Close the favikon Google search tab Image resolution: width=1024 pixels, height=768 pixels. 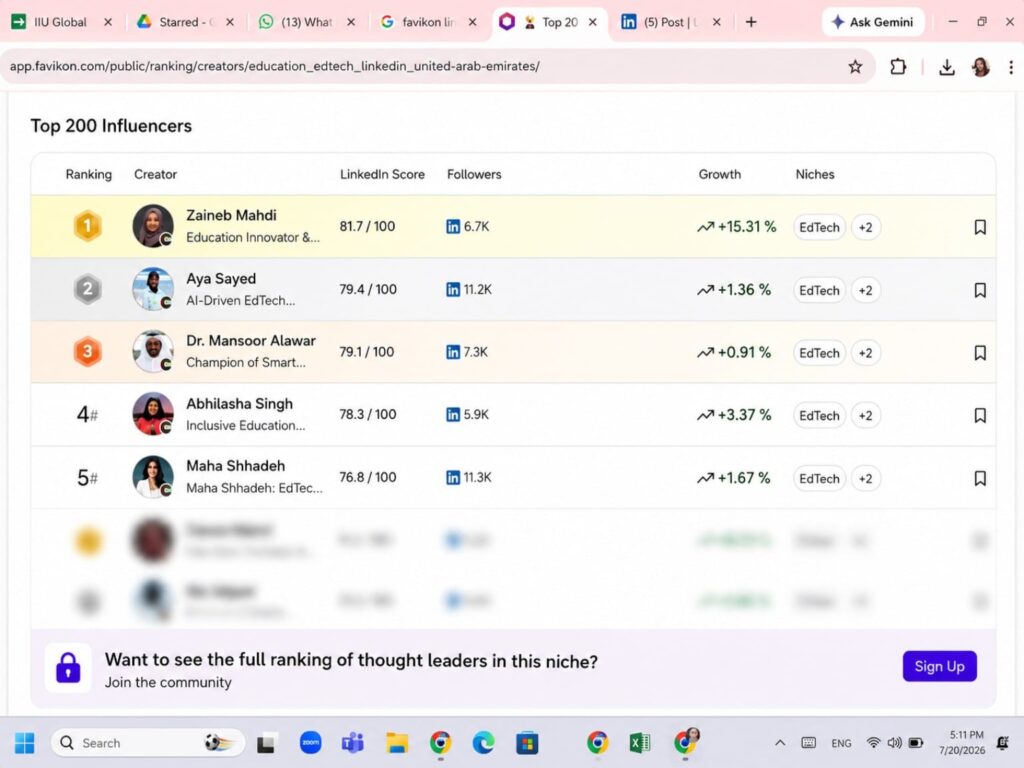(x=472, y=22)
